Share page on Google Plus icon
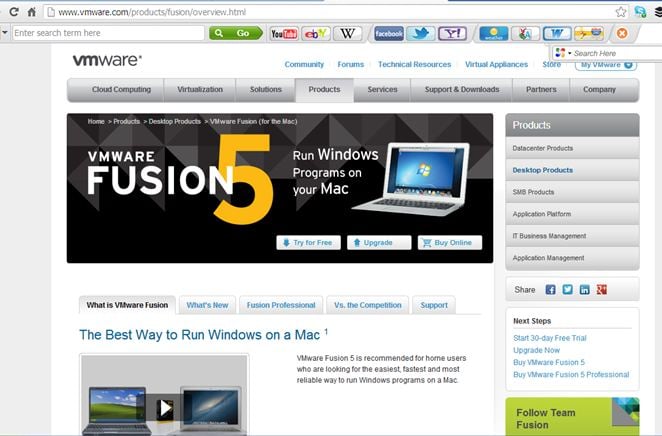Viewport: 662px width, 436px height. coord(602,290)
